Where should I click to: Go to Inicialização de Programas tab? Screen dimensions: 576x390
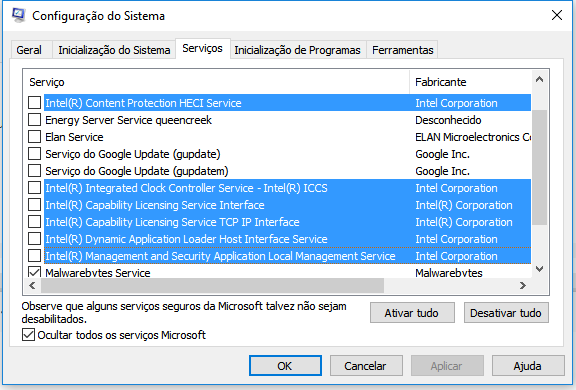click(297, 50)
